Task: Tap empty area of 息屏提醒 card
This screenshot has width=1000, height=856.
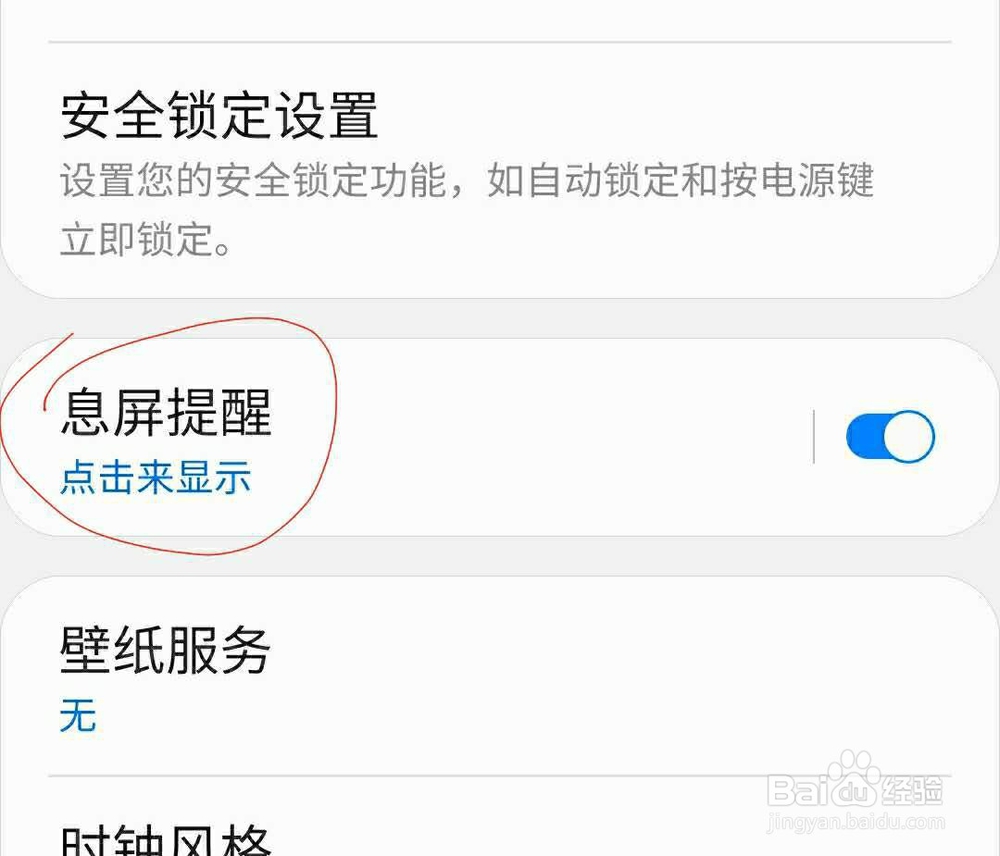Action: point(542,438)
